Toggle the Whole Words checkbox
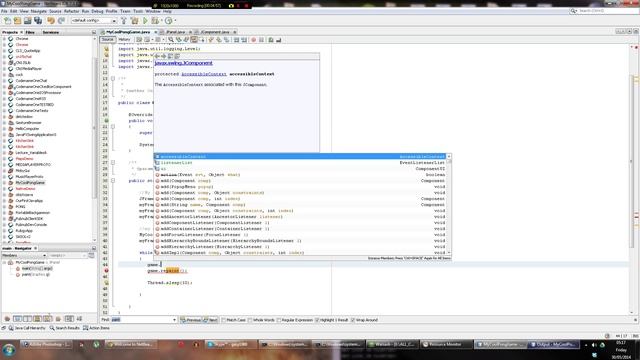This screenshot has width=640, height=360. tap(250, 320)
